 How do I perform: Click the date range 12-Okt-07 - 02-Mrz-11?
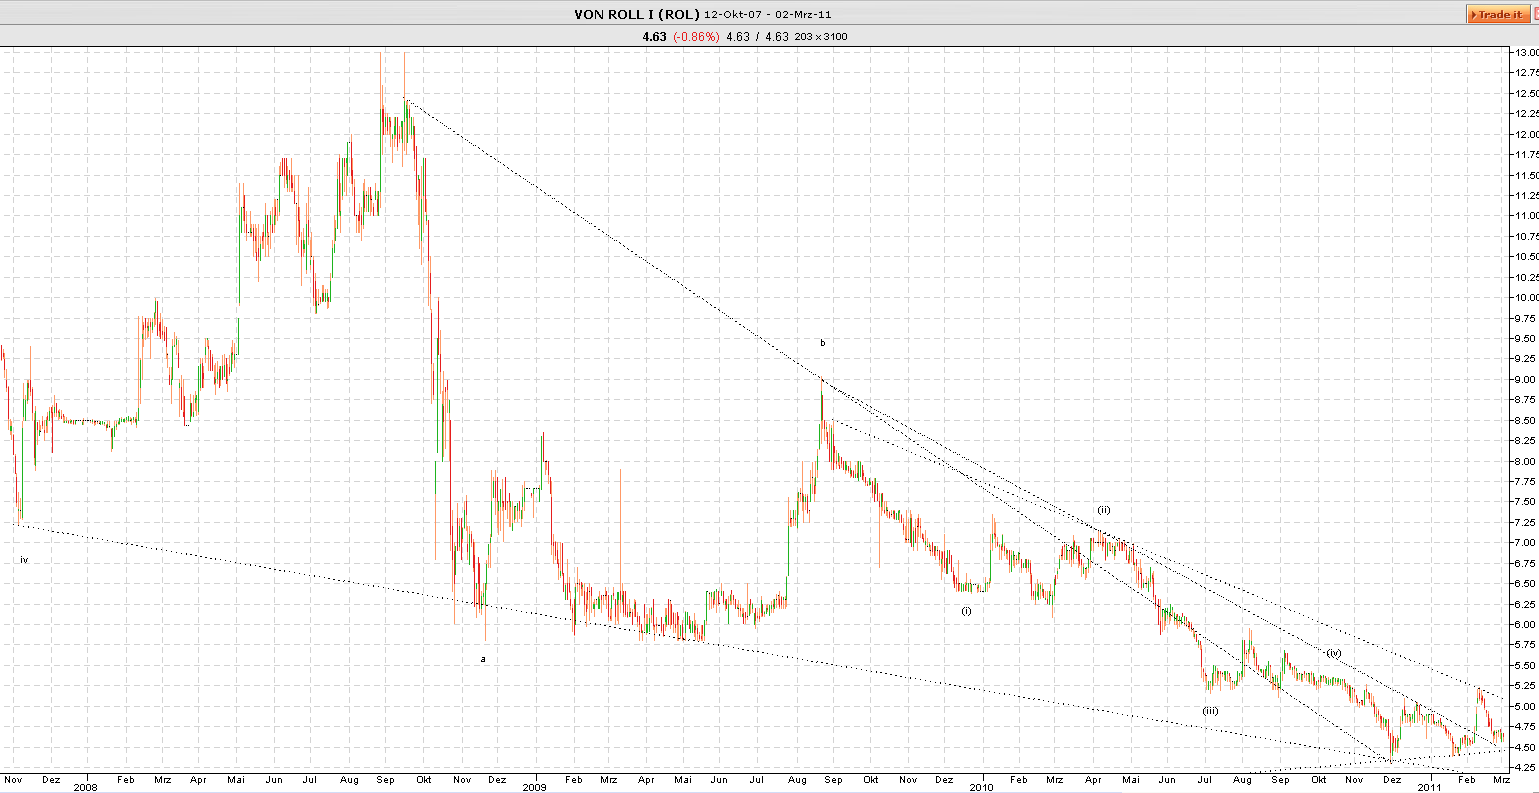pos(767,14)
